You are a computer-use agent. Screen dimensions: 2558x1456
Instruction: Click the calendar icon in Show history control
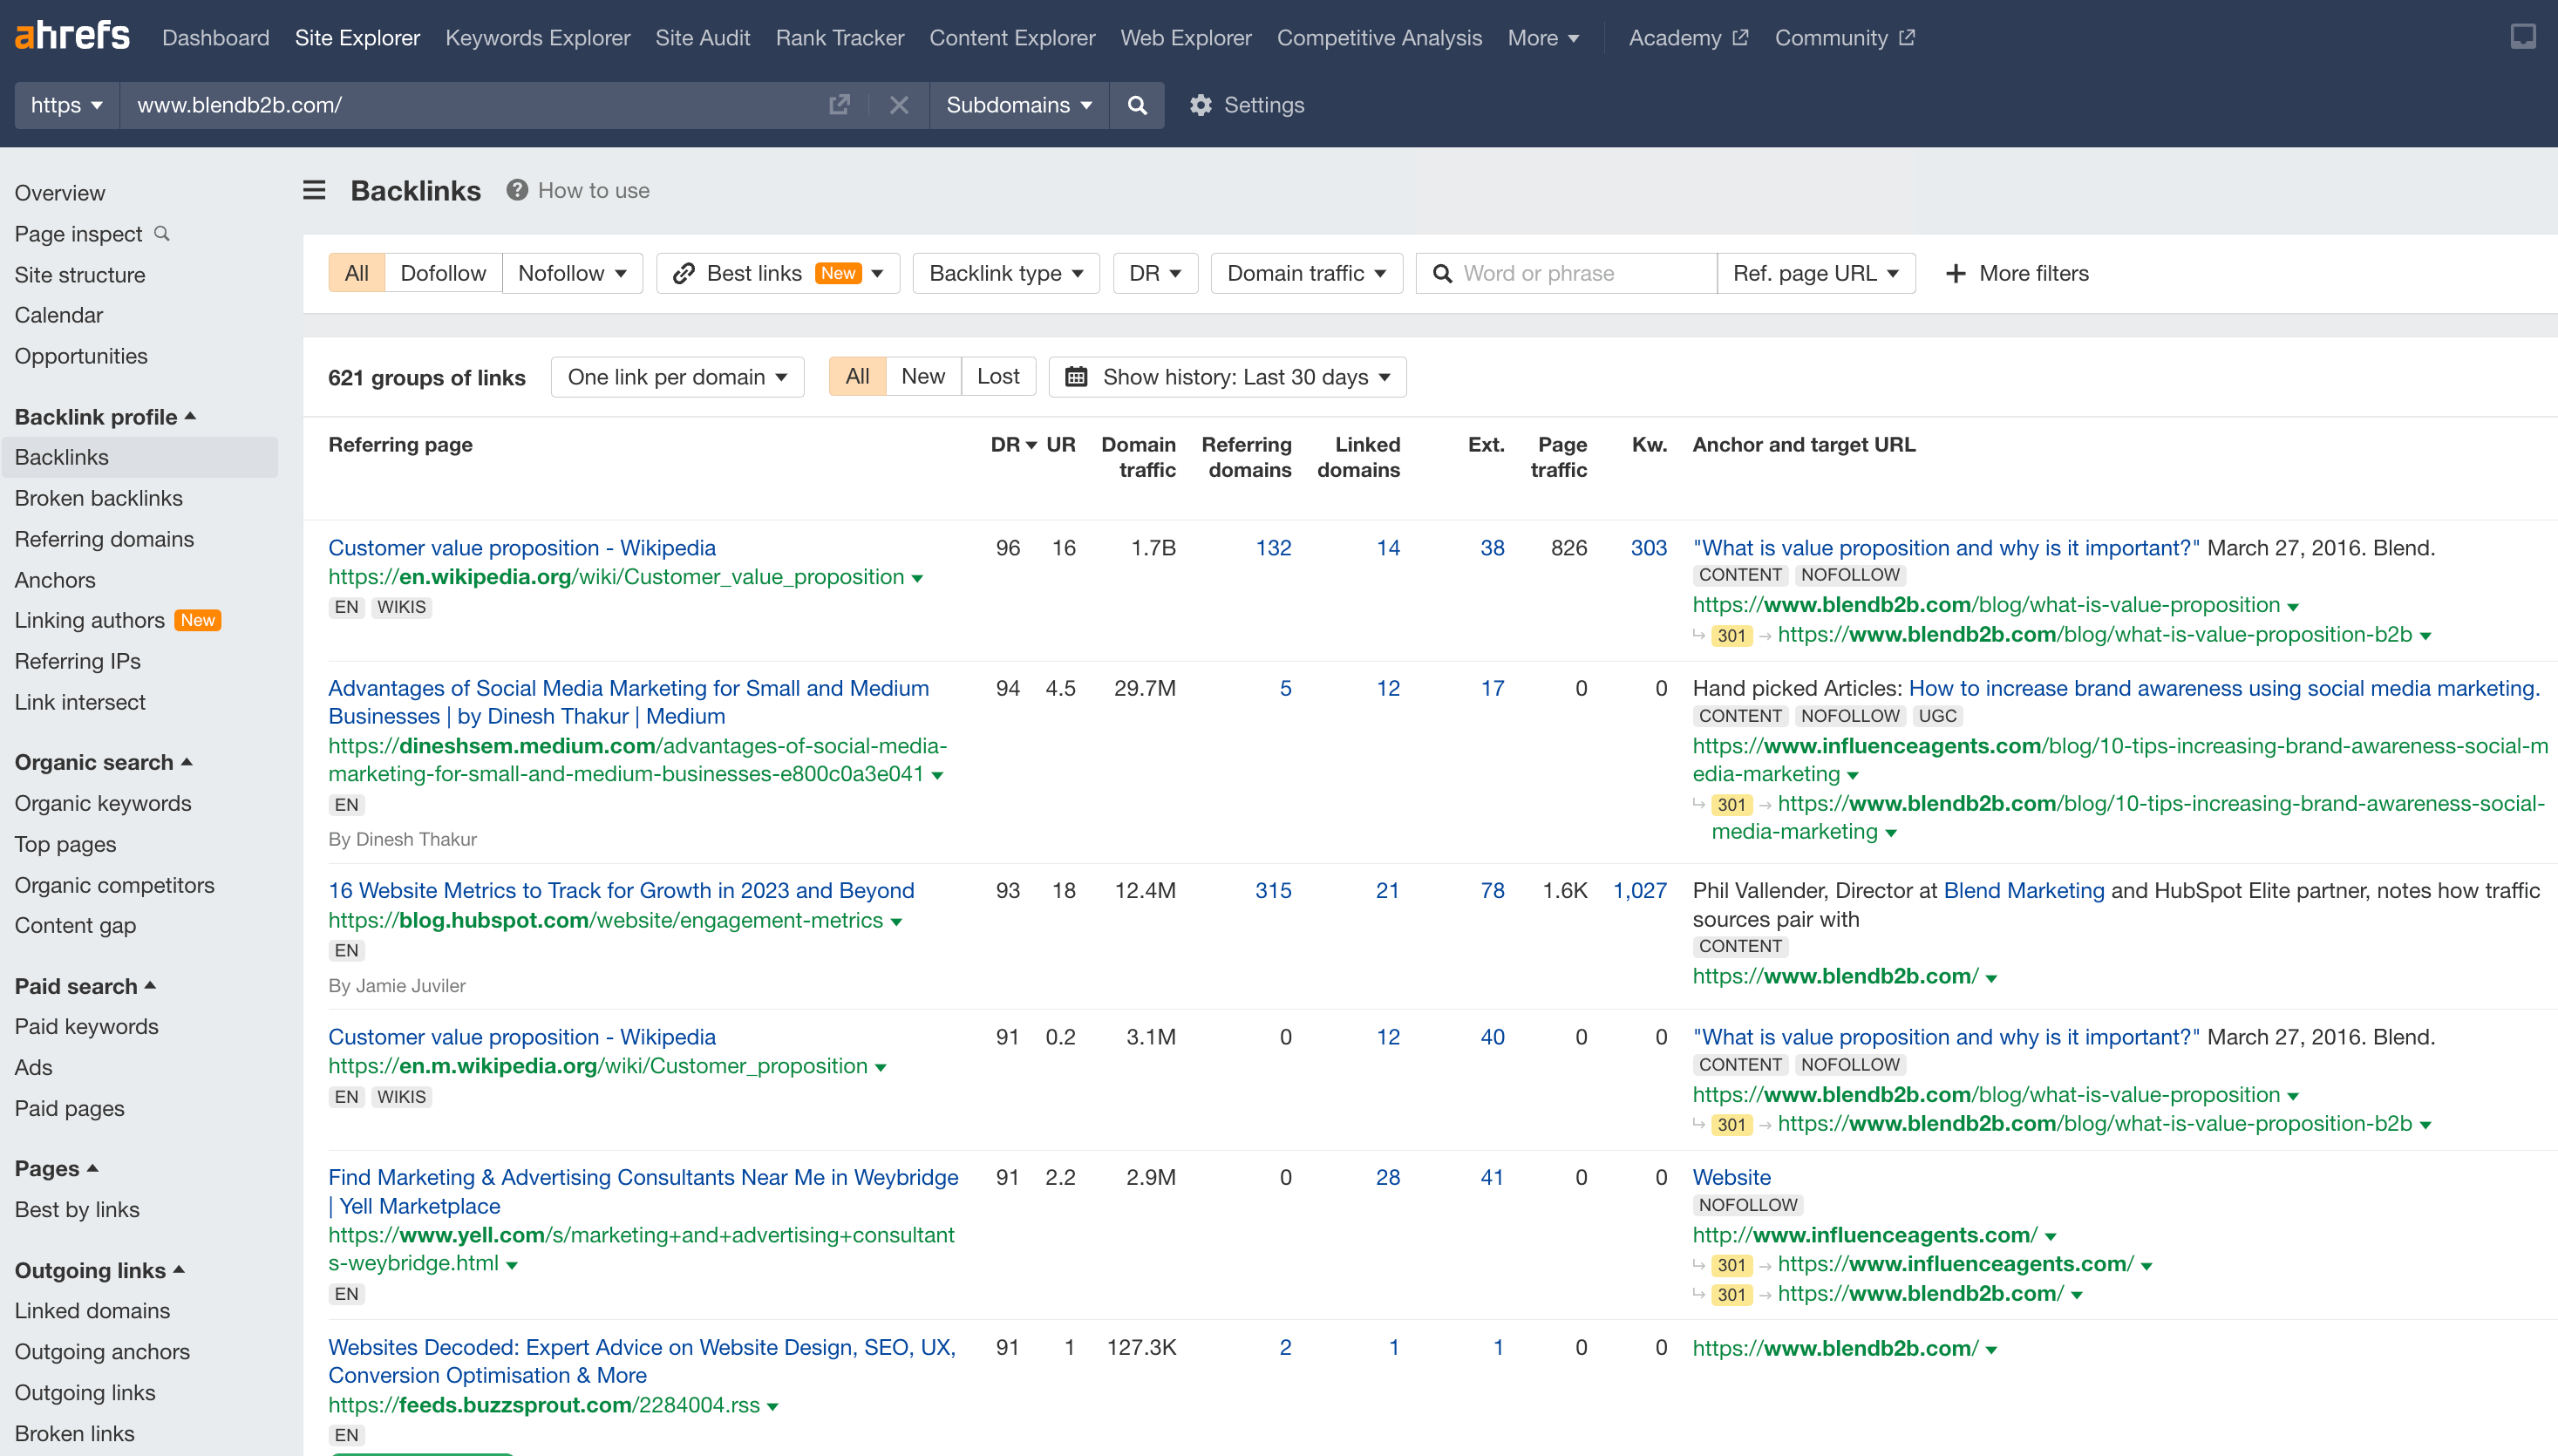[x=1076, y=377]
